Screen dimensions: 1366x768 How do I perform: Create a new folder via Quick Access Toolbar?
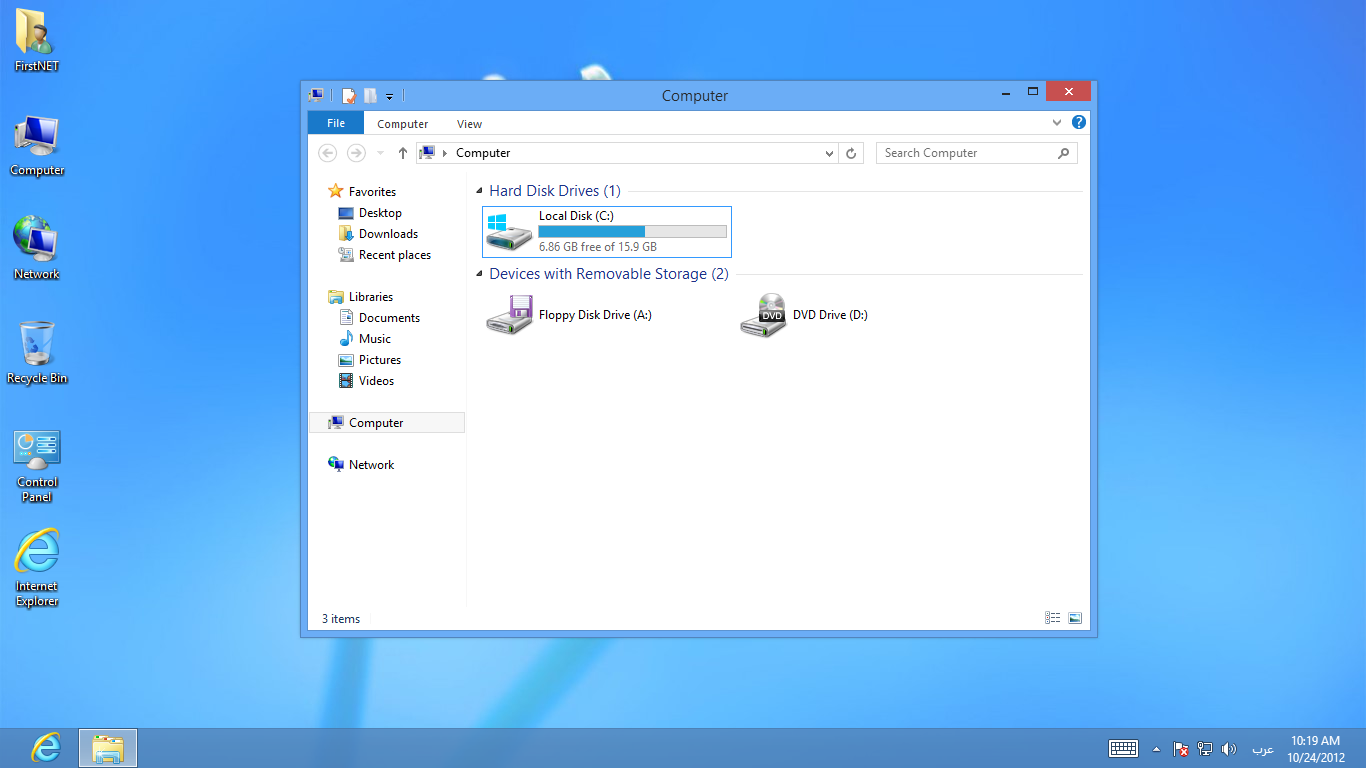[x=370, y=96]
